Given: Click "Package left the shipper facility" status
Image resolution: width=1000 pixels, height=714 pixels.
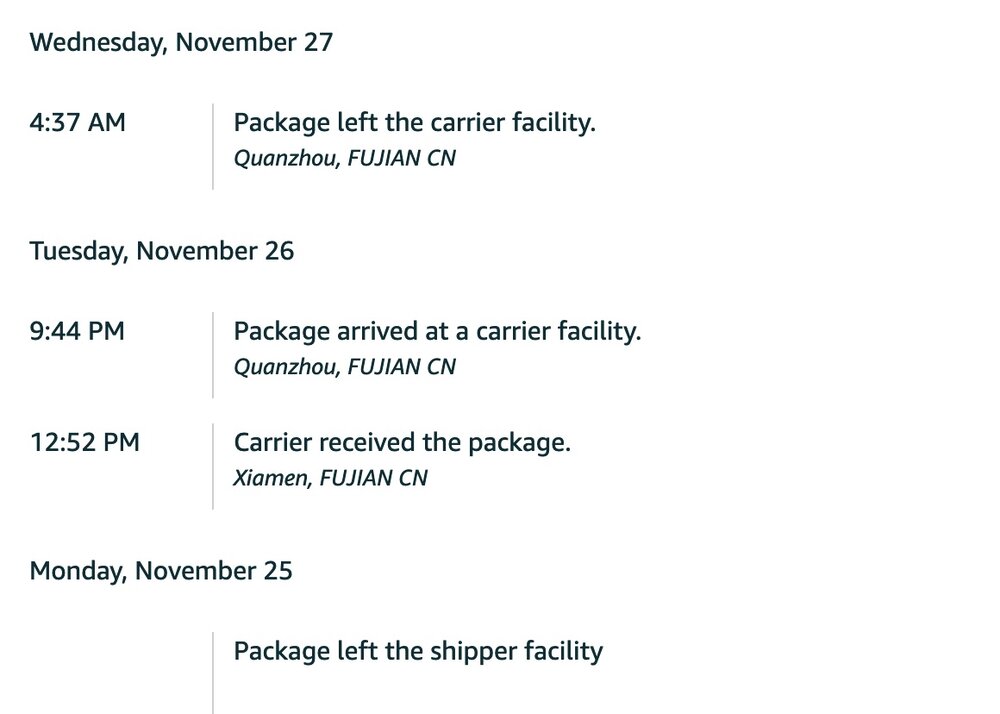Looking at the screenshot, I should click(418, 652).
